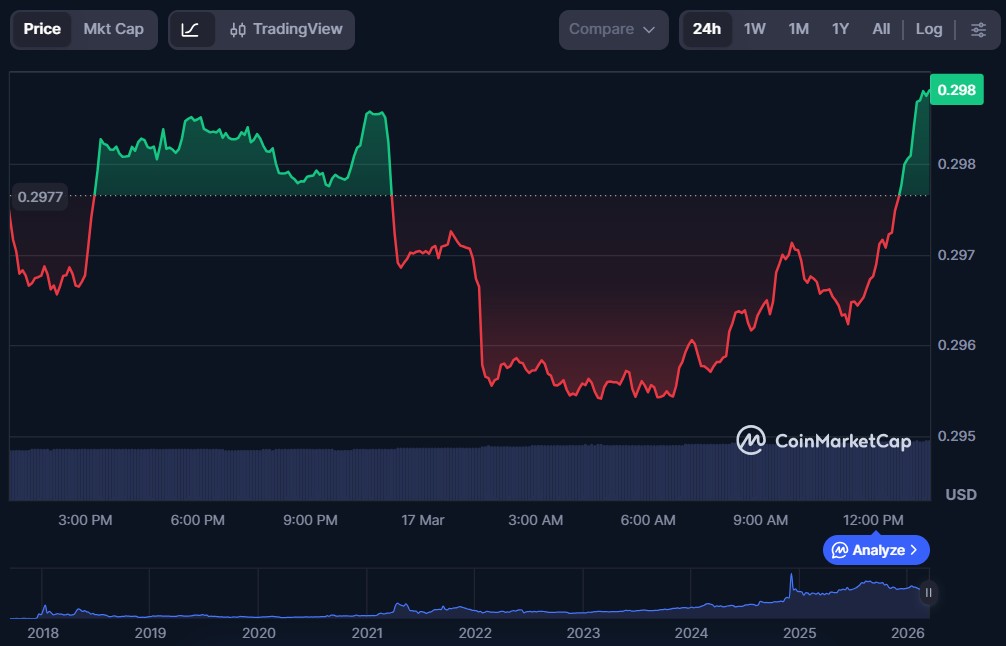The image size is (1006, 646).
Task: Click the chat icon in Analyze button
Action: click(840, 550)
